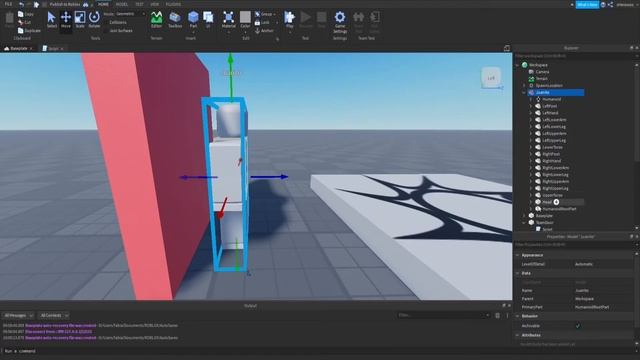Collapse the selected Juanito model node

pyautogui.click(x=524, y=92)
